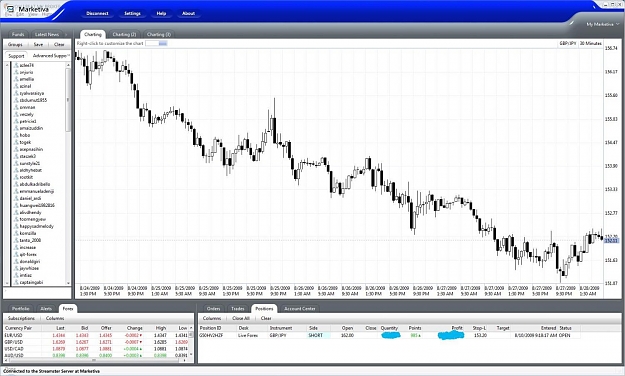
Task: Click the Stop-L column header
Action: 480,328
